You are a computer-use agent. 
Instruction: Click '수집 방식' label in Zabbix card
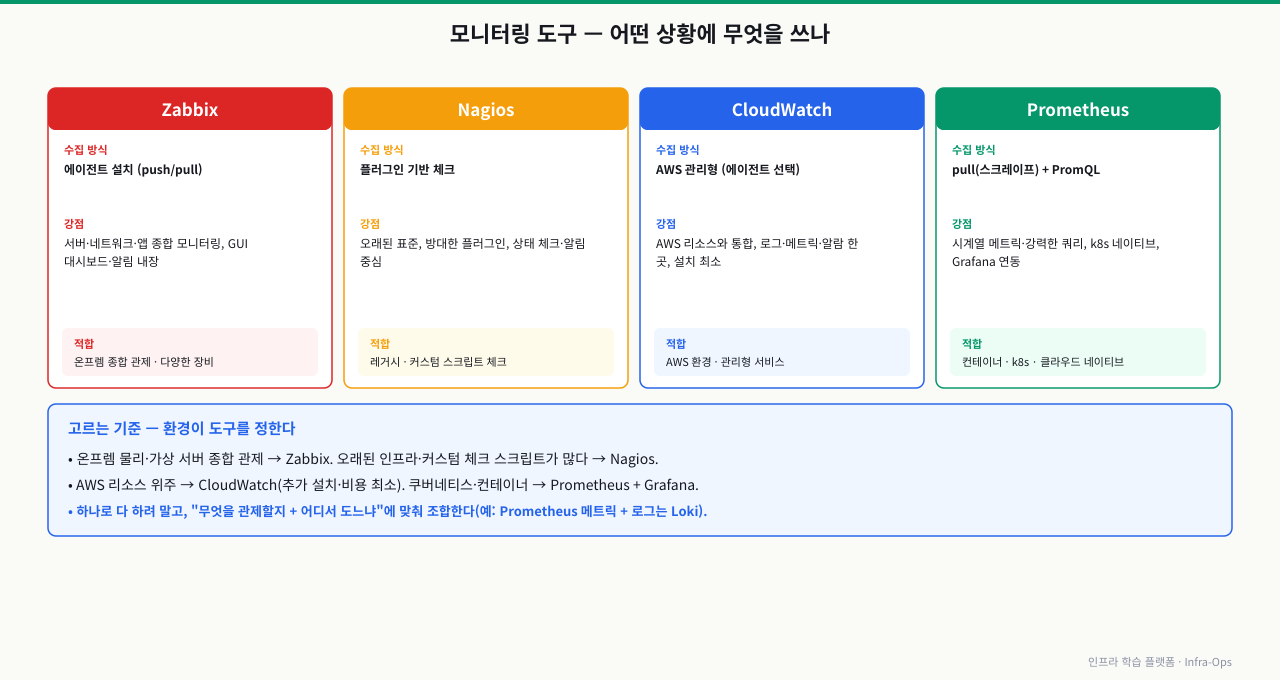(86, 150)
